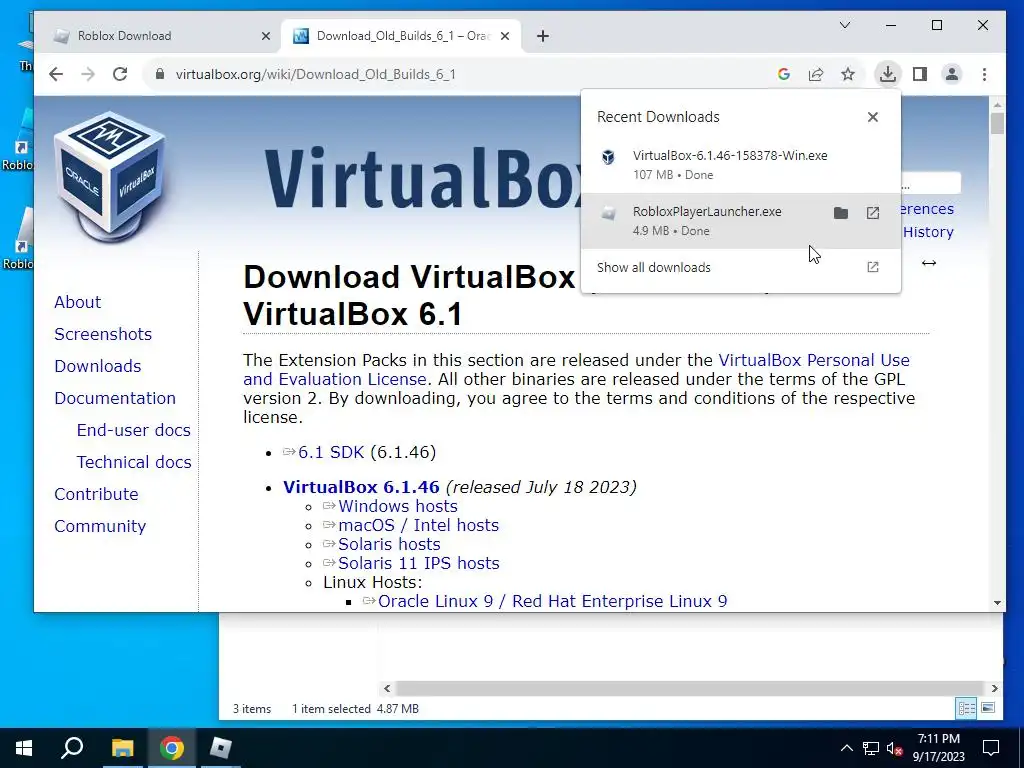The width and height of the screenshot is (1024, 768).
Task: View site info via the padlock icon
Action: (x=160, y=74)
